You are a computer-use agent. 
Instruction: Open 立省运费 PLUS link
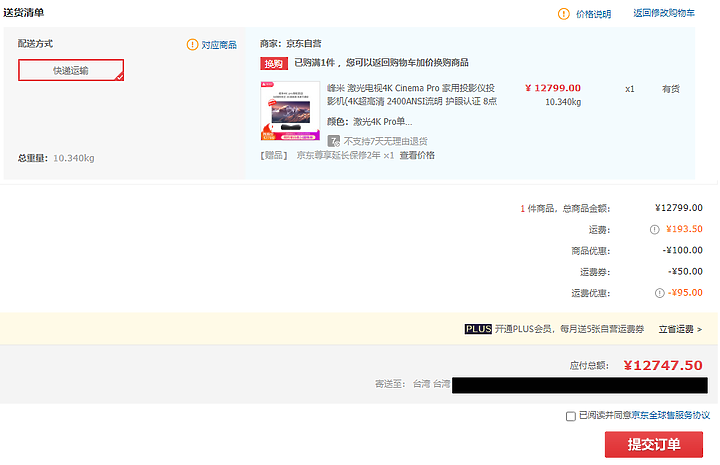[680, 329]
